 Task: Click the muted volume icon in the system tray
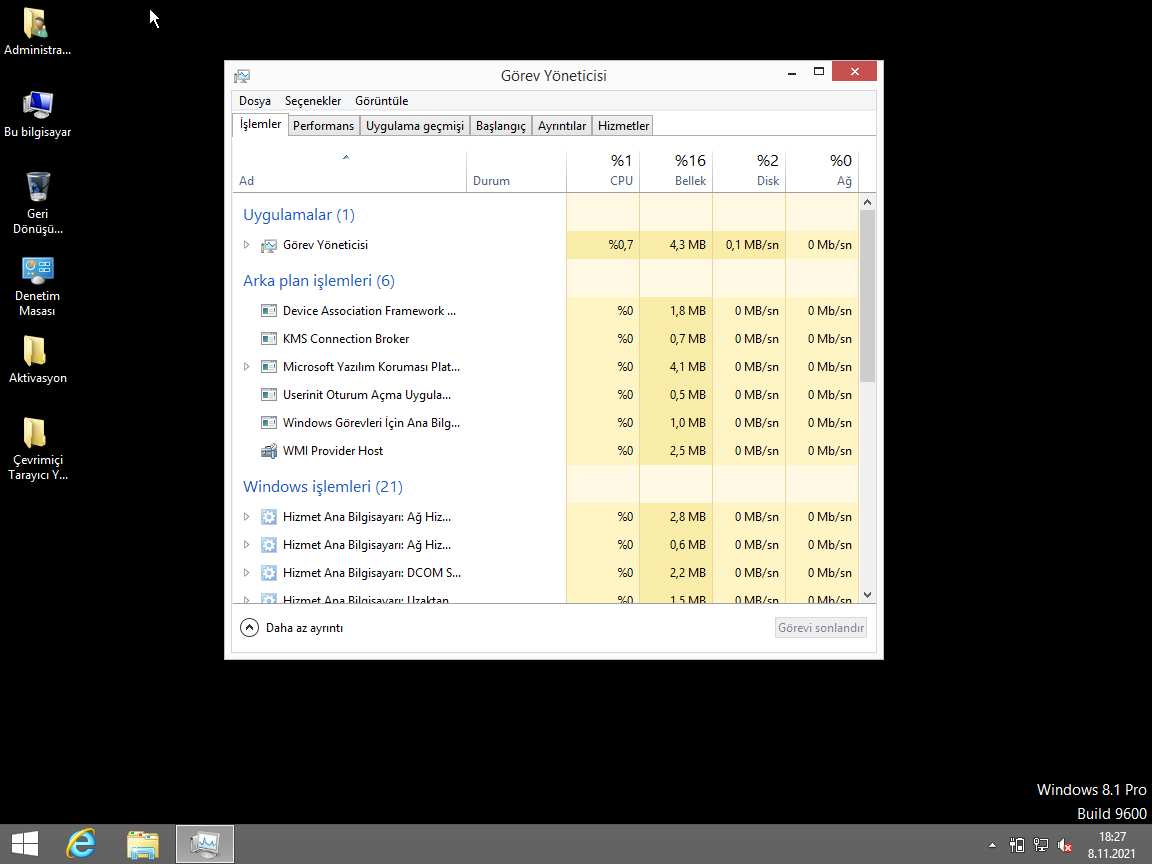tap(1065, 845)
